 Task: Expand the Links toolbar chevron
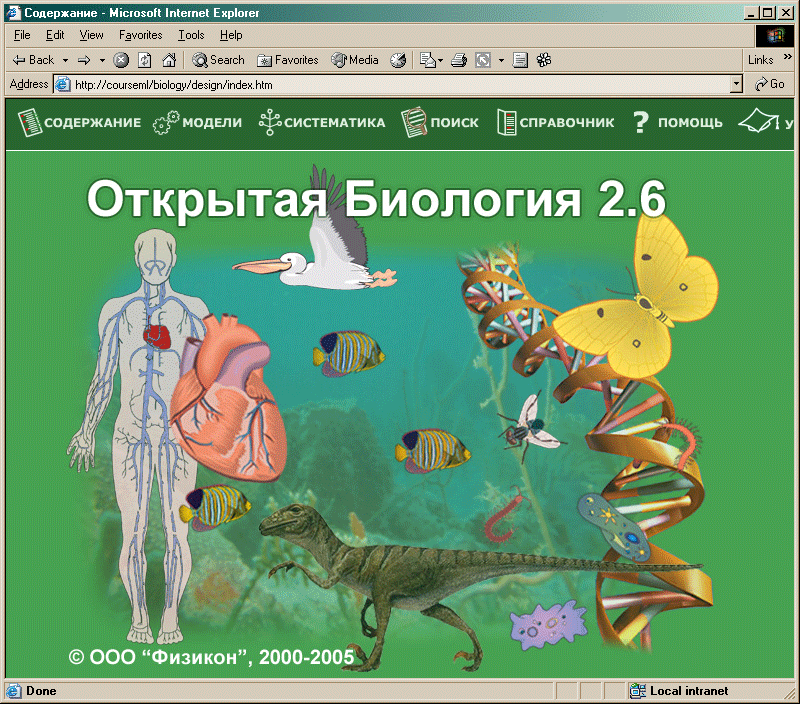coord(788,56)
